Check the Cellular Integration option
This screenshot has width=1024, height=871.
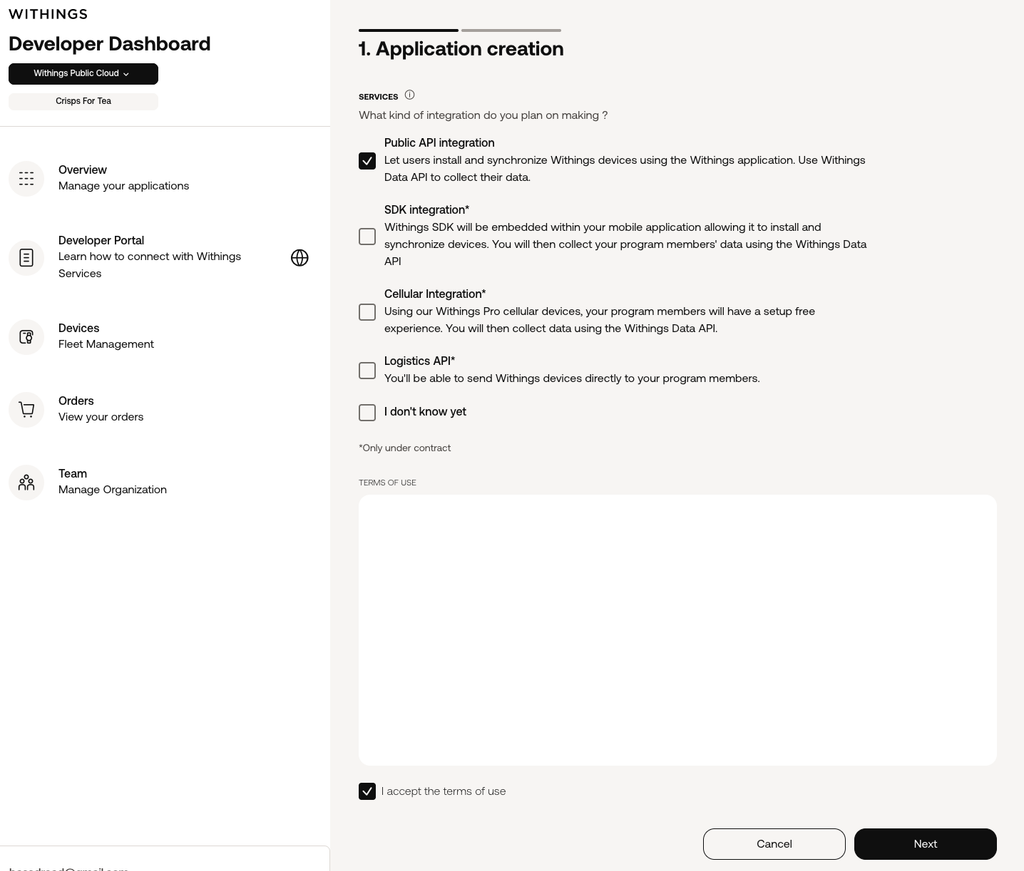[367, 312]
